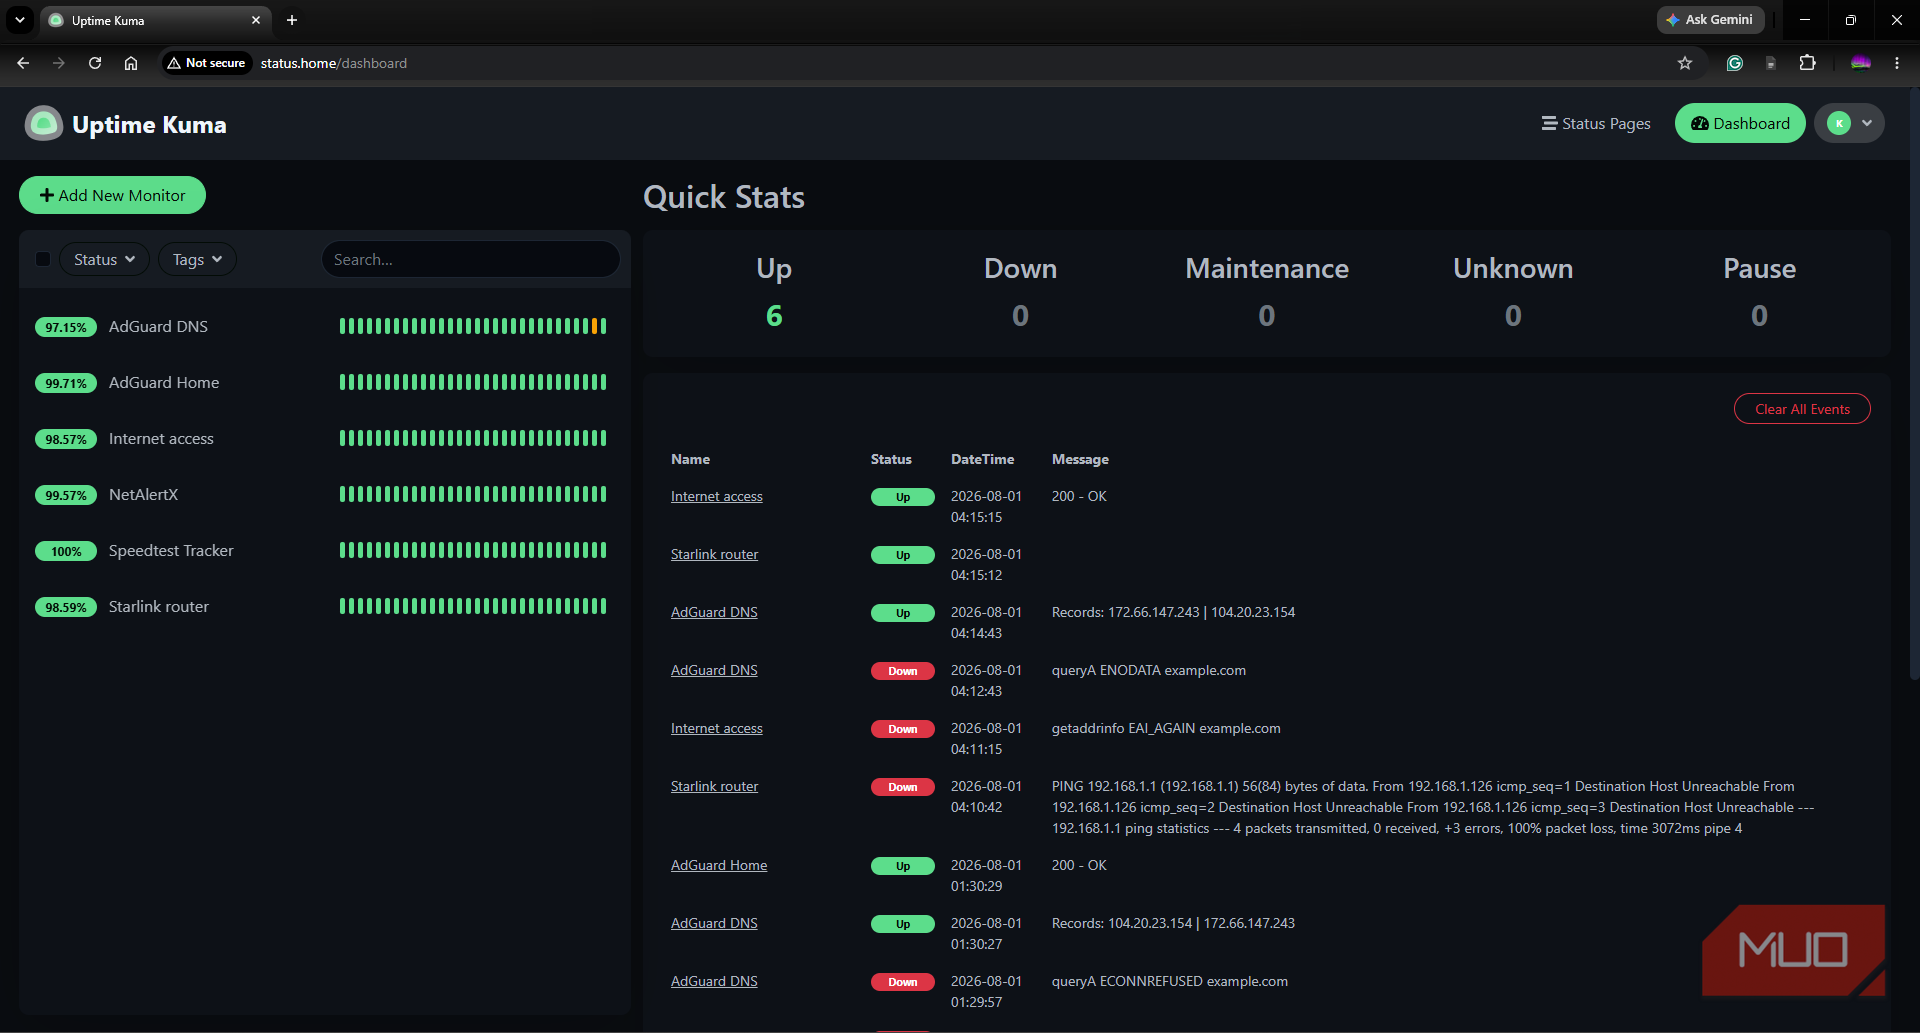Bookmark this page with the star icon
Image resolution: width=1920 pixels, height=1033 pixels.
click(1685, 63)
